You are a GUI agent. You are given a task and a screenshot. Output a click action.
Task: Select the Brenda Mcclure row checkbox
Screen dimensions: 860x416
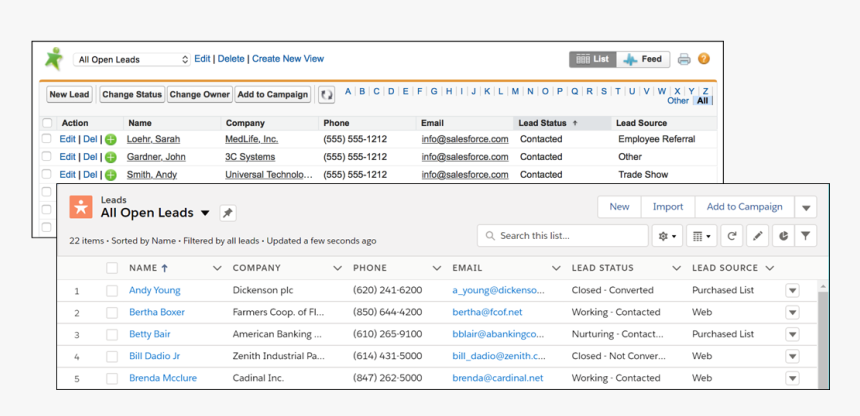point(112,379)
